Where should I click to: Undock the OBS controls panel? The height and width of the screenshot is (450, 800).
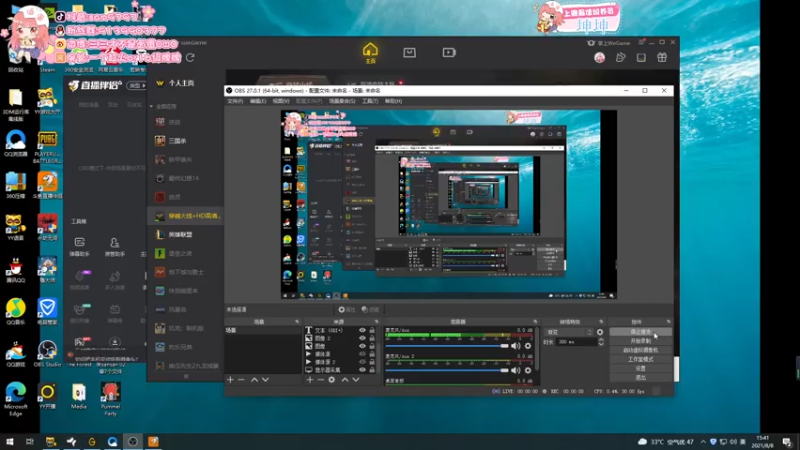point(668,322)
